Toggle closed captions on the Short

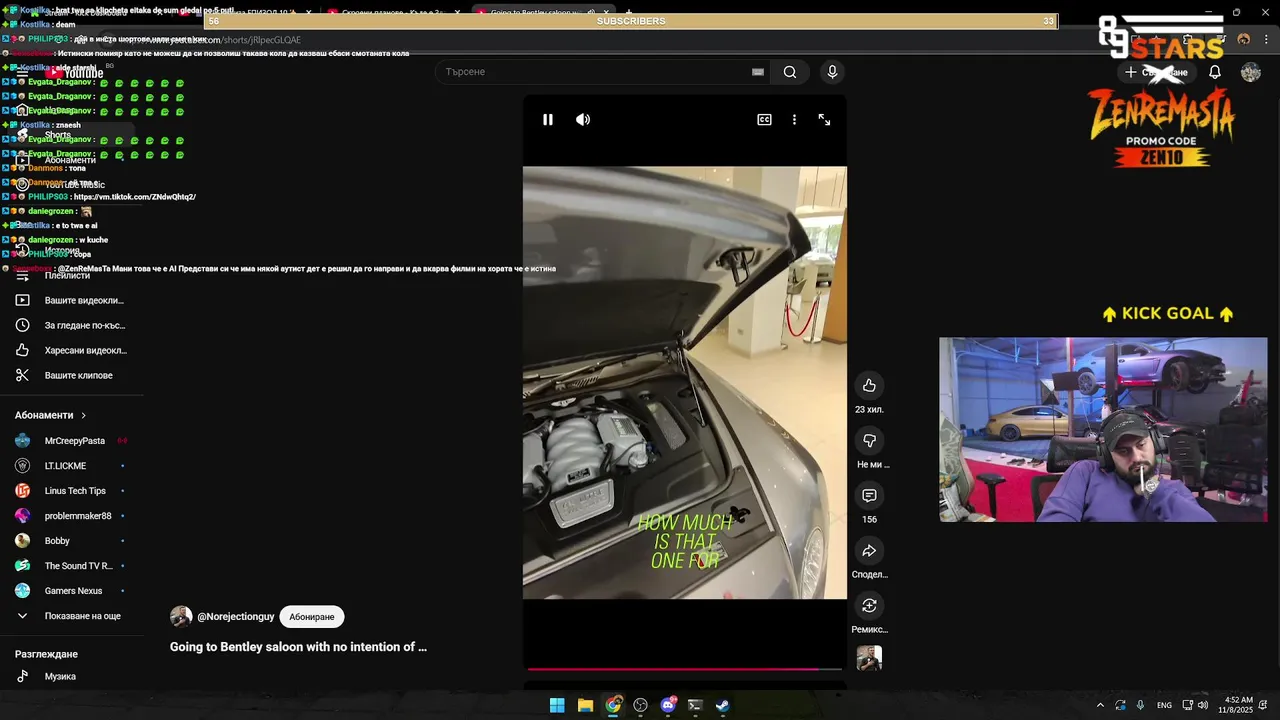pos(764,119)
